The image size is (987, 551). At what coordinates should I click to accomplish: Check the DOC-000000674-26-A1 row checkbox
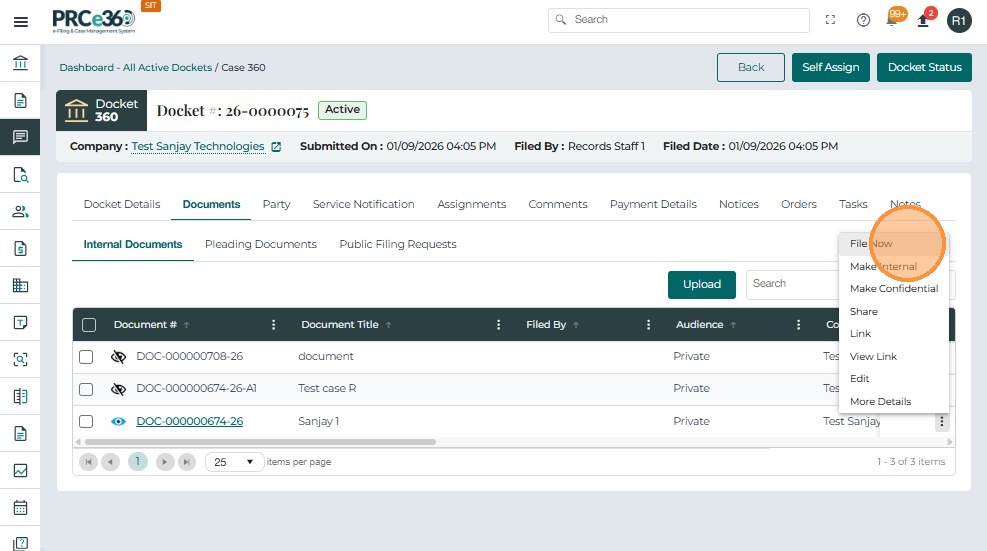86,389
